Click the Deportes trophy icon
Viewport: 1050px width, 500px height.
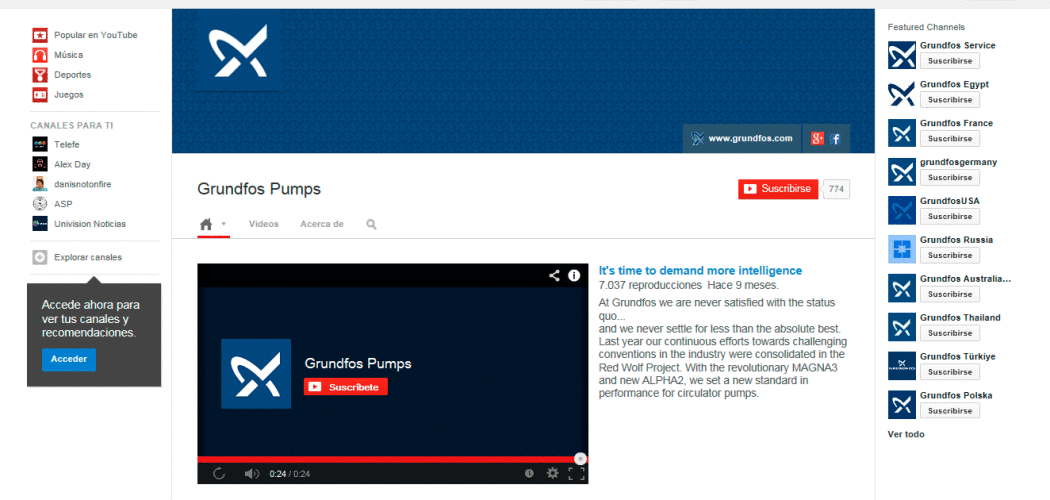tap(40, 75)
